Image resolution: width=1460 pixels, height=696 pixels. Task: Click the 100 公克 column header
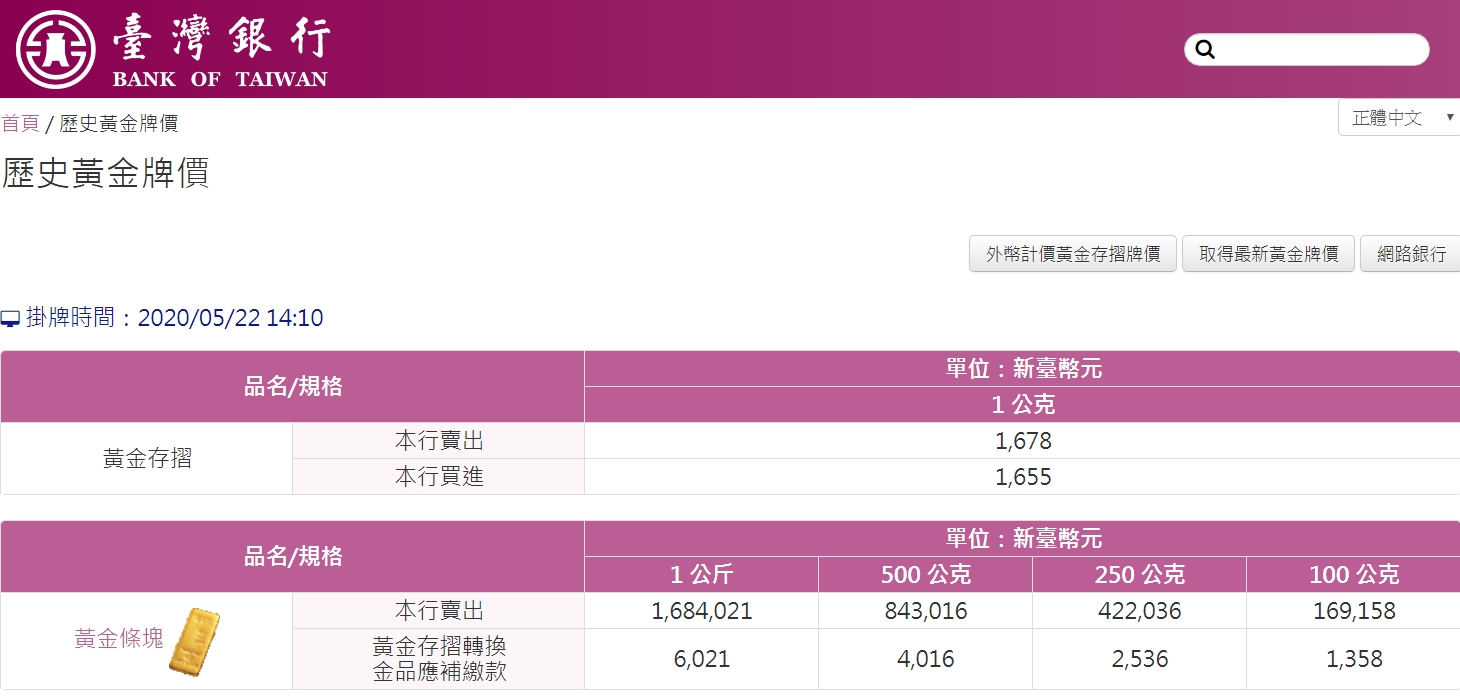[1354, 575]
